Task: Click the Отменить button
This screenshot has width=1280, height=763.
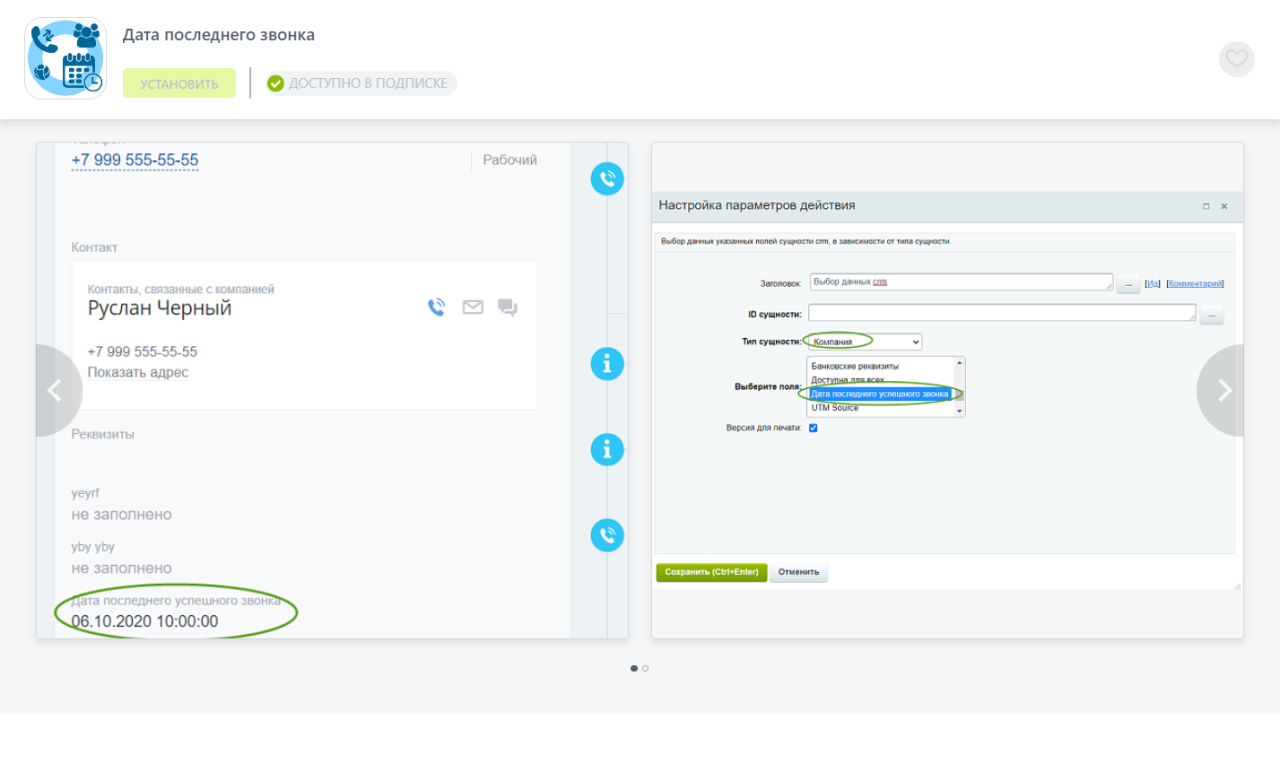Action: [x=799, y=572]
